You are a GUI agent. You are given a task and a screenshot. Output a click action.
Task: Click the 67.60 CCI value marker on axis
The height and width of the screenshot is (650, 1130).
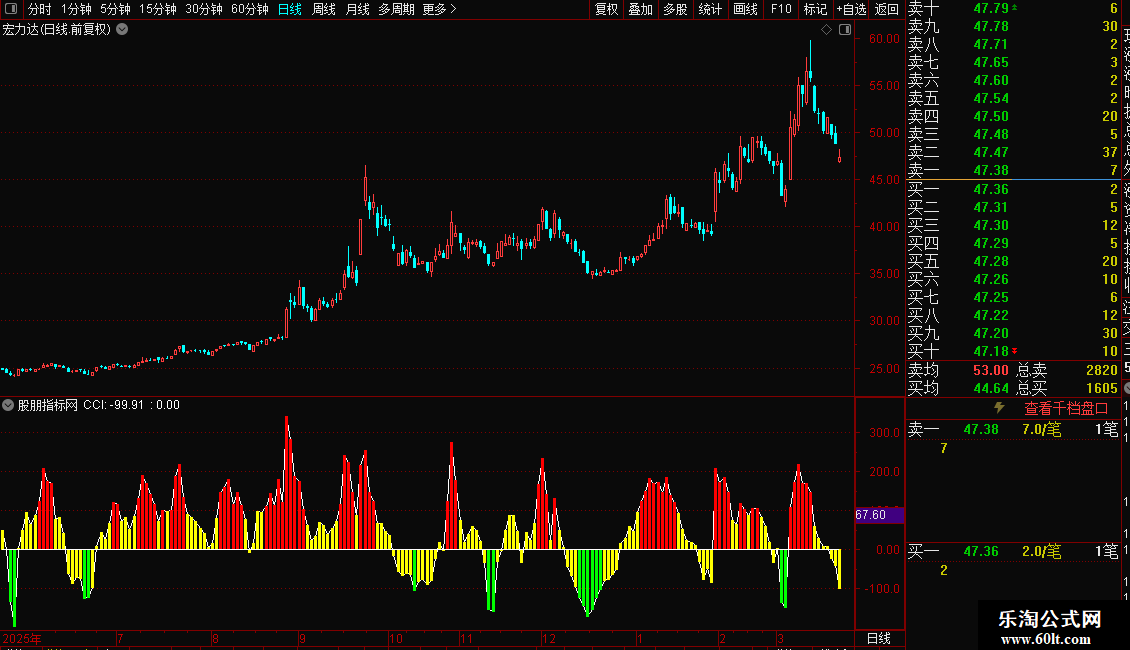[879, 515]
